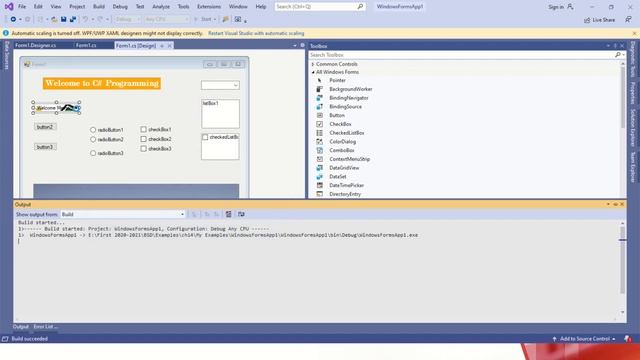Expand the Common Controls group

click(313, 64)
